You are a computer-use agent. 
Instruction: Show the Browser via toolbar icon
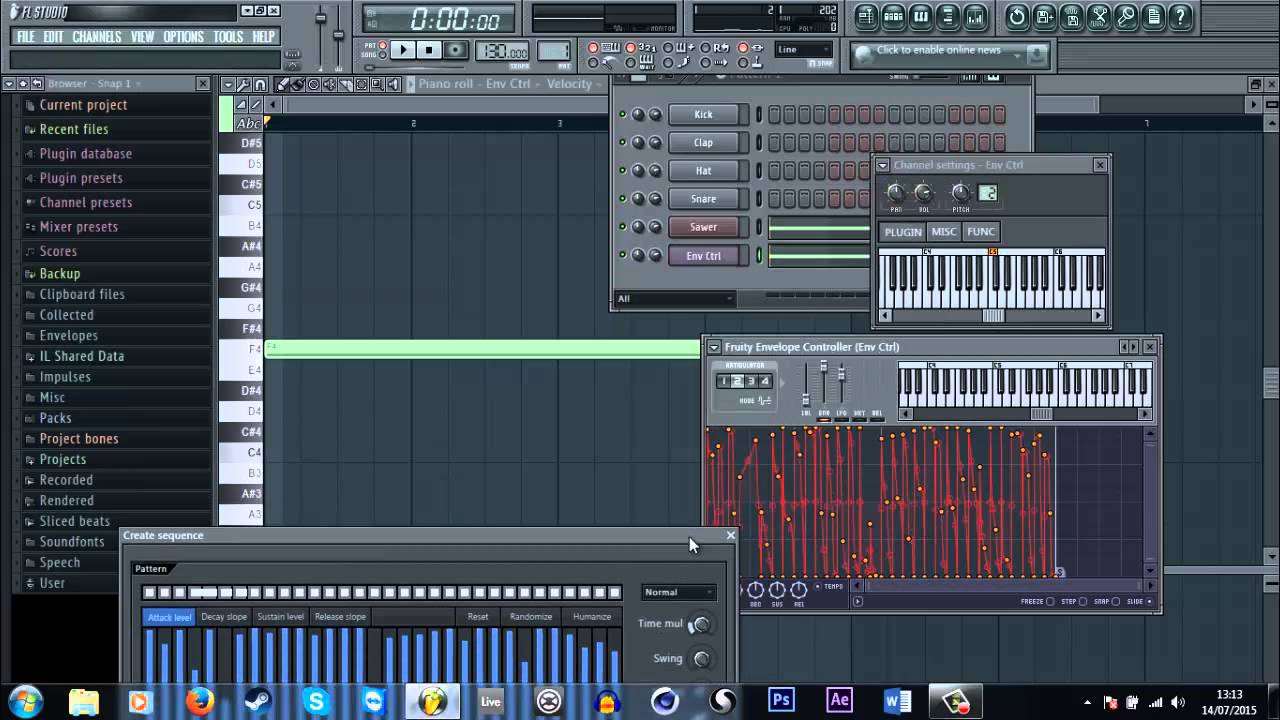pos(947,17)
